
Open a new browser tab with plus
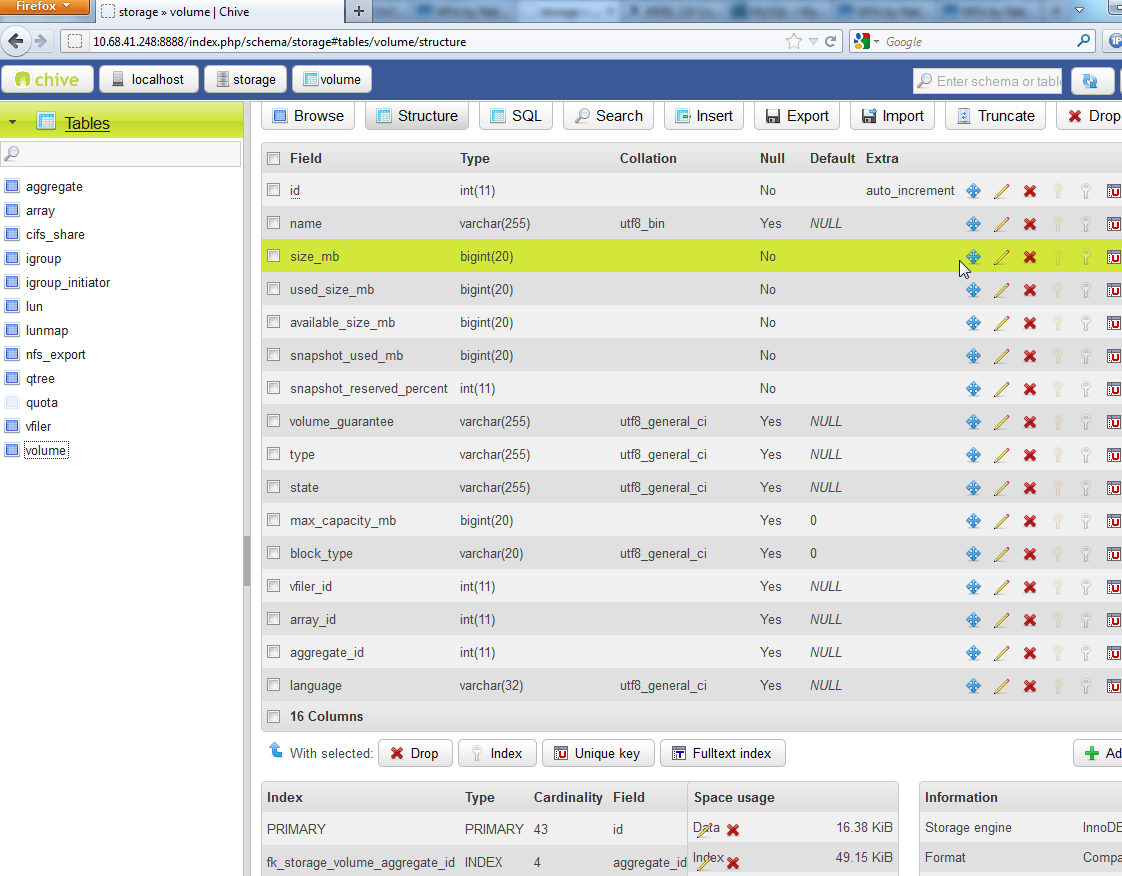coord(358,11)
